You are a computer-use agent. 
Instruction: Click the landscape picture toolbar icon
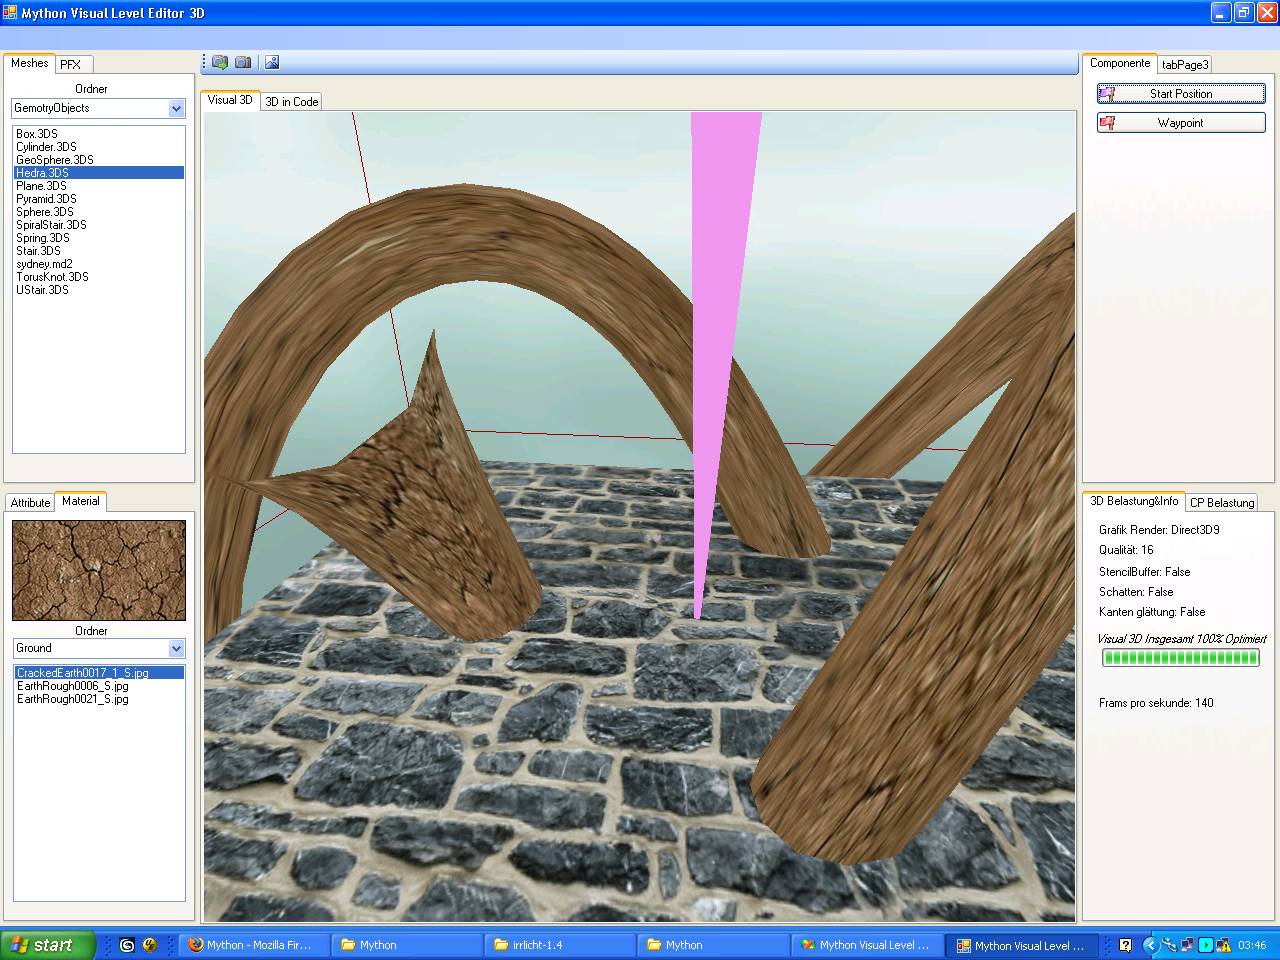pyautogui.click(x=272, y=62)
